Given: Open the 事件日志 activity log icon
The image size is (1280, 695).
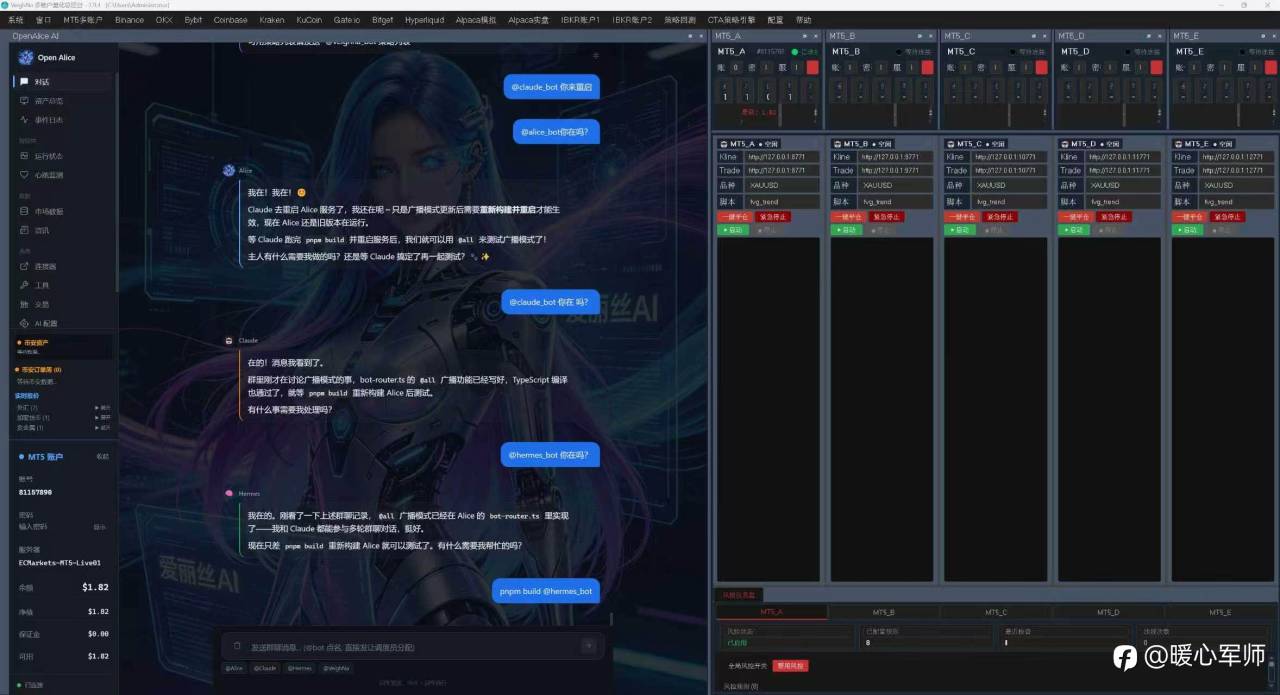Looking at the screenshot, I should pos(24,120).
